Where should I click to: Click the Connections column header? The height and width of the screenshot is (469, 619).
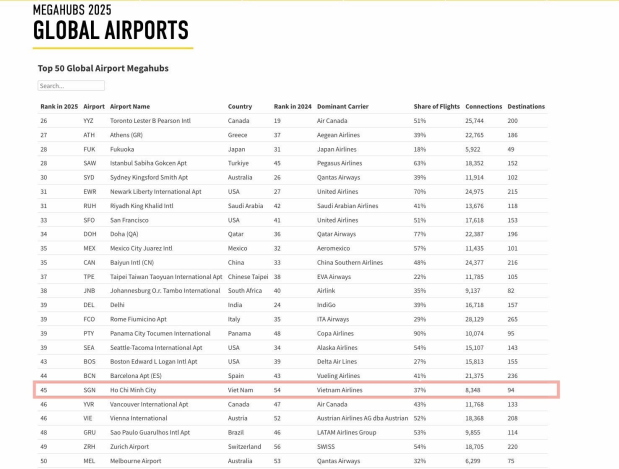pos(483,106)
